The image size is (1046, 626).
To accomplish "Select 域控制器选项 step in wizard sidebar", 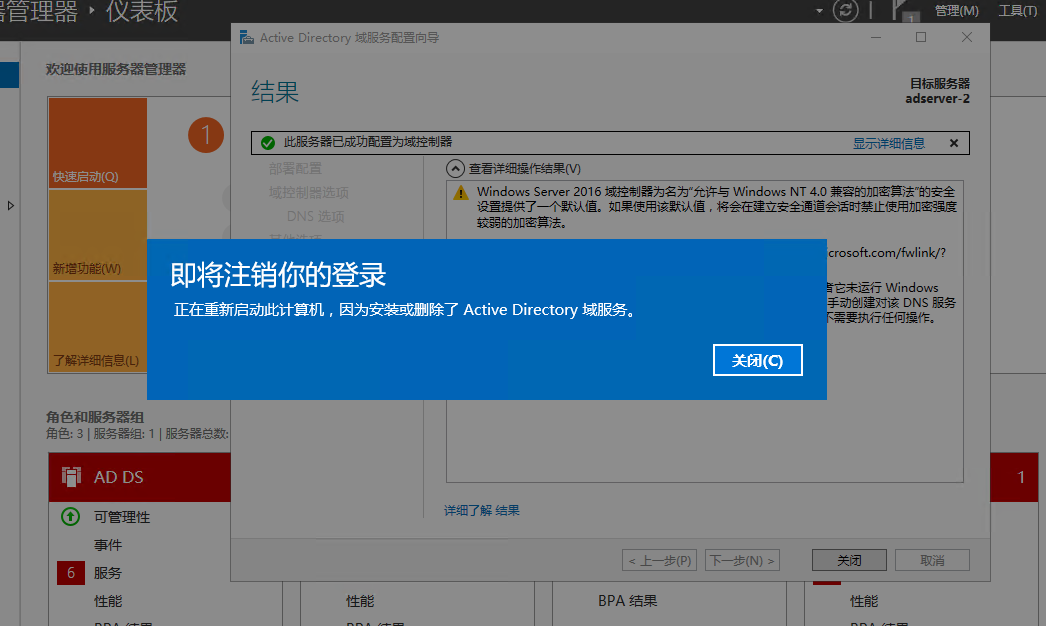I will [309, 193].
